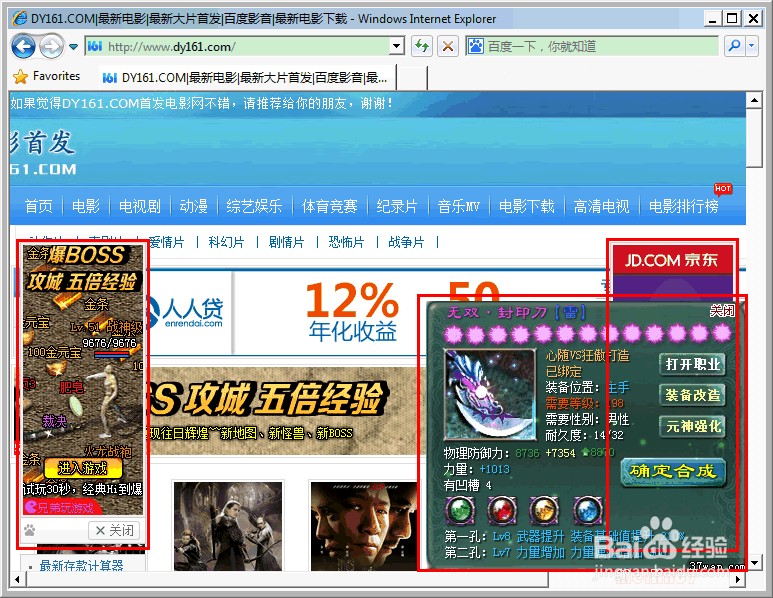The image size is (773, 598).
Task: Open the man's face movie poster thumbnail
Action: [x=363, y=526]
